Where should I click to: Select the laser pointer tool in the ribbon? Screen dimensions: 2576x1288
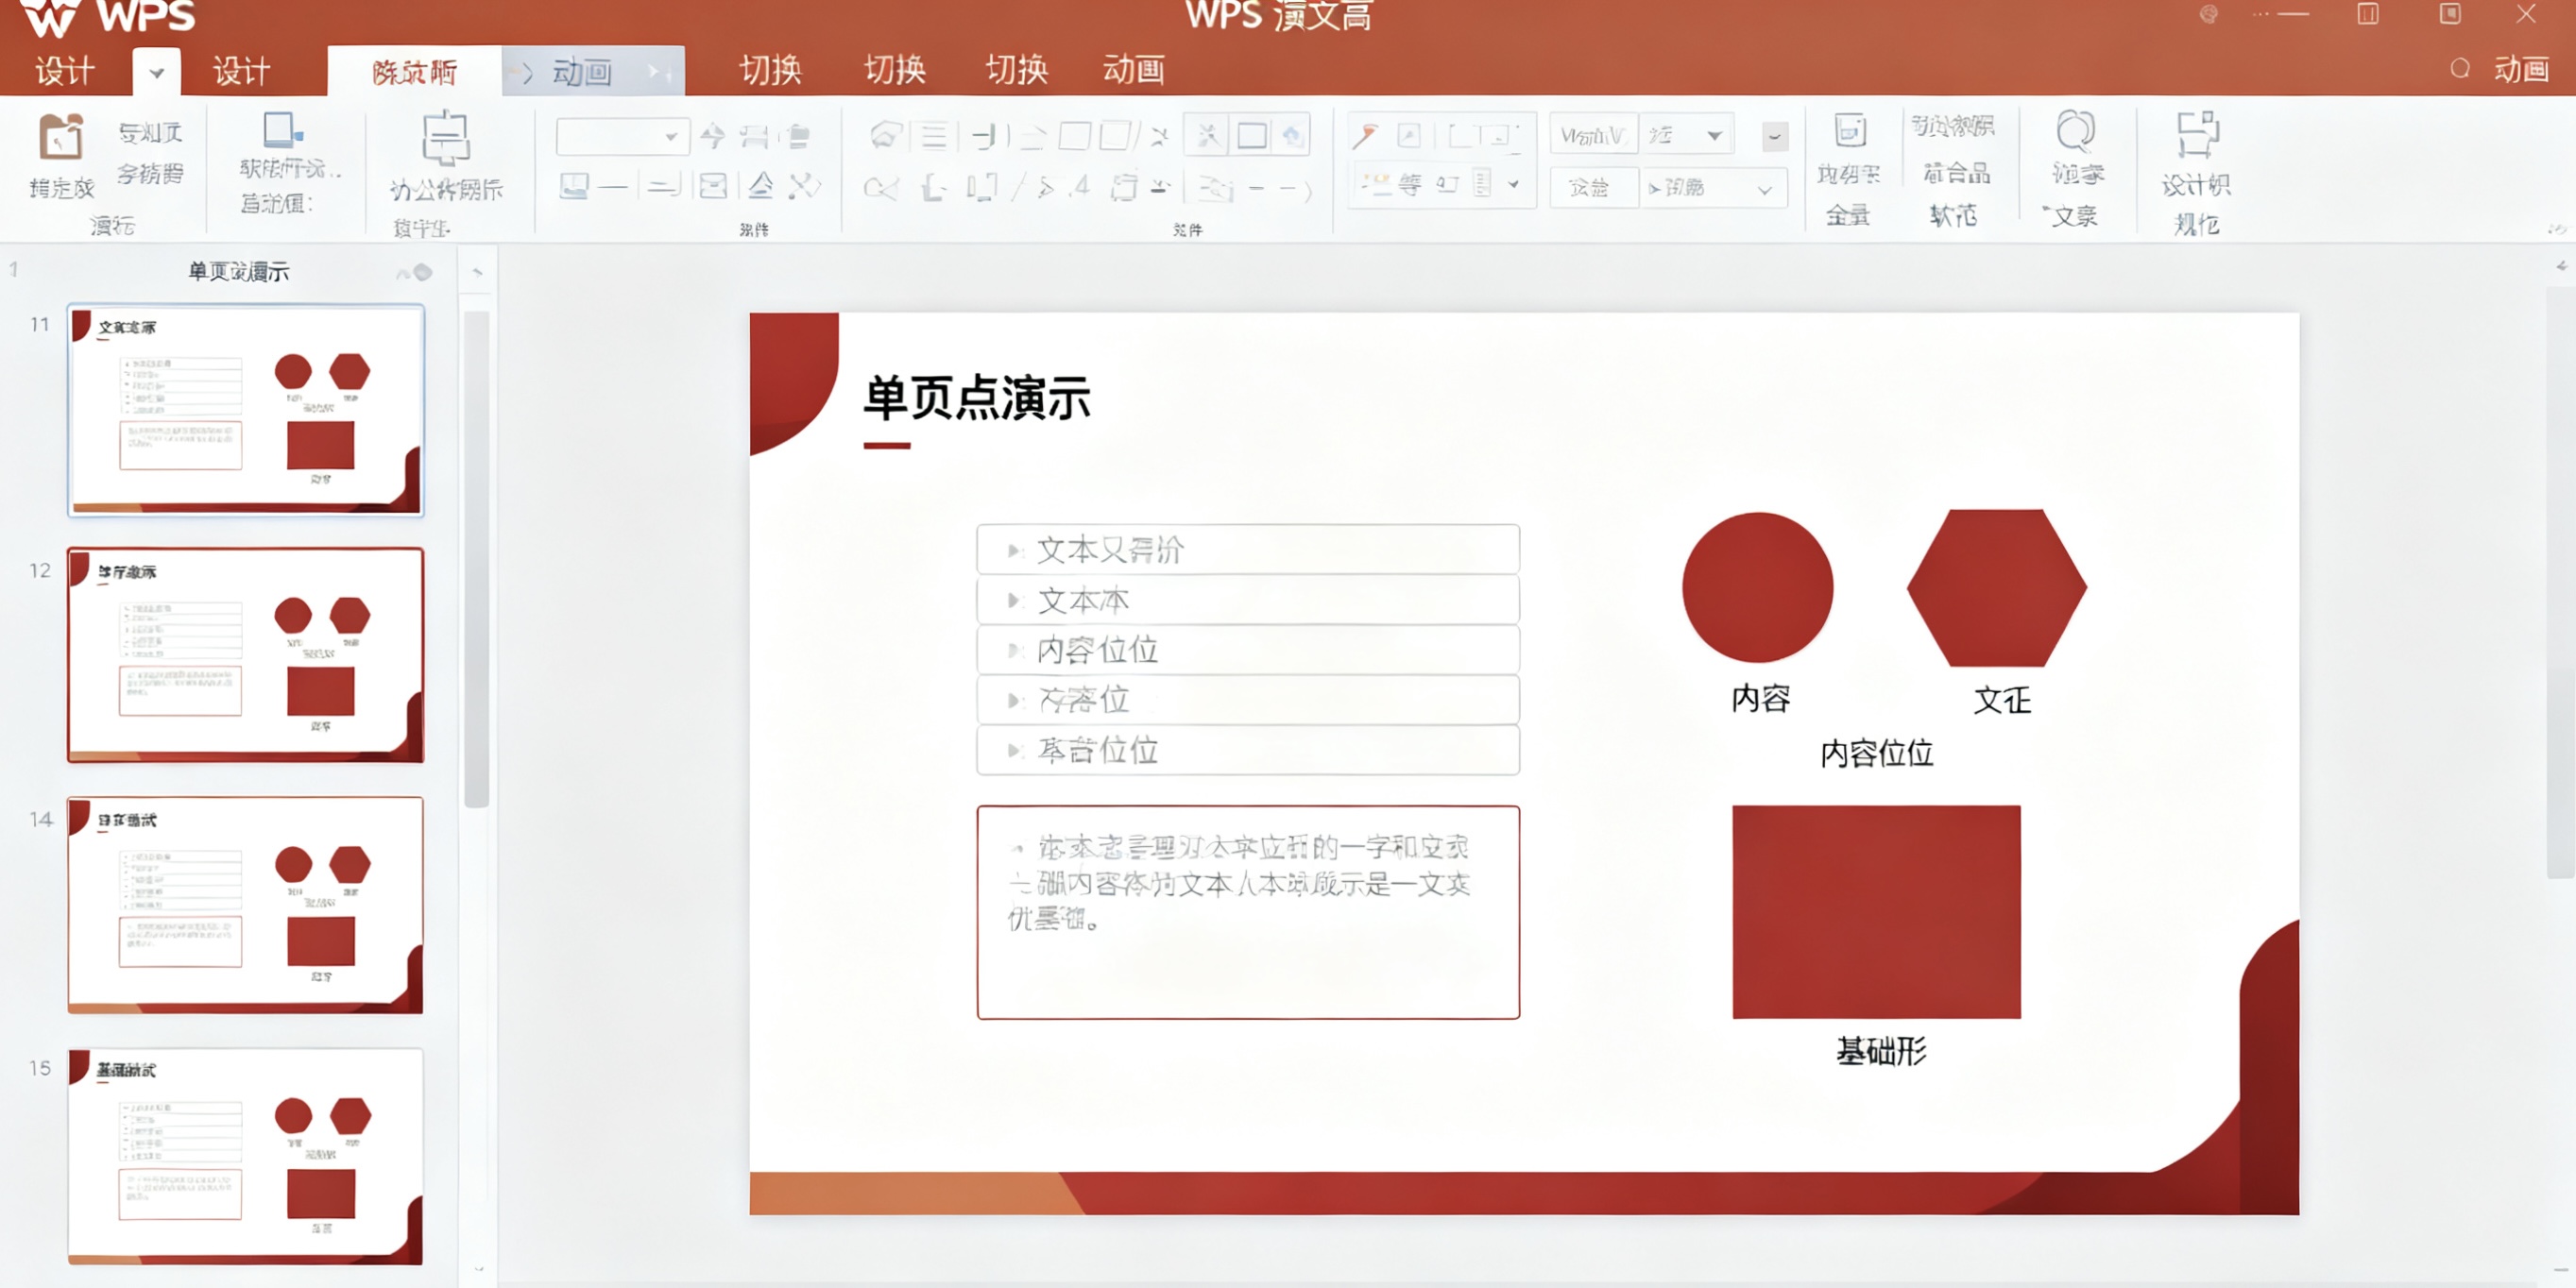click(x=1366, y=134)
